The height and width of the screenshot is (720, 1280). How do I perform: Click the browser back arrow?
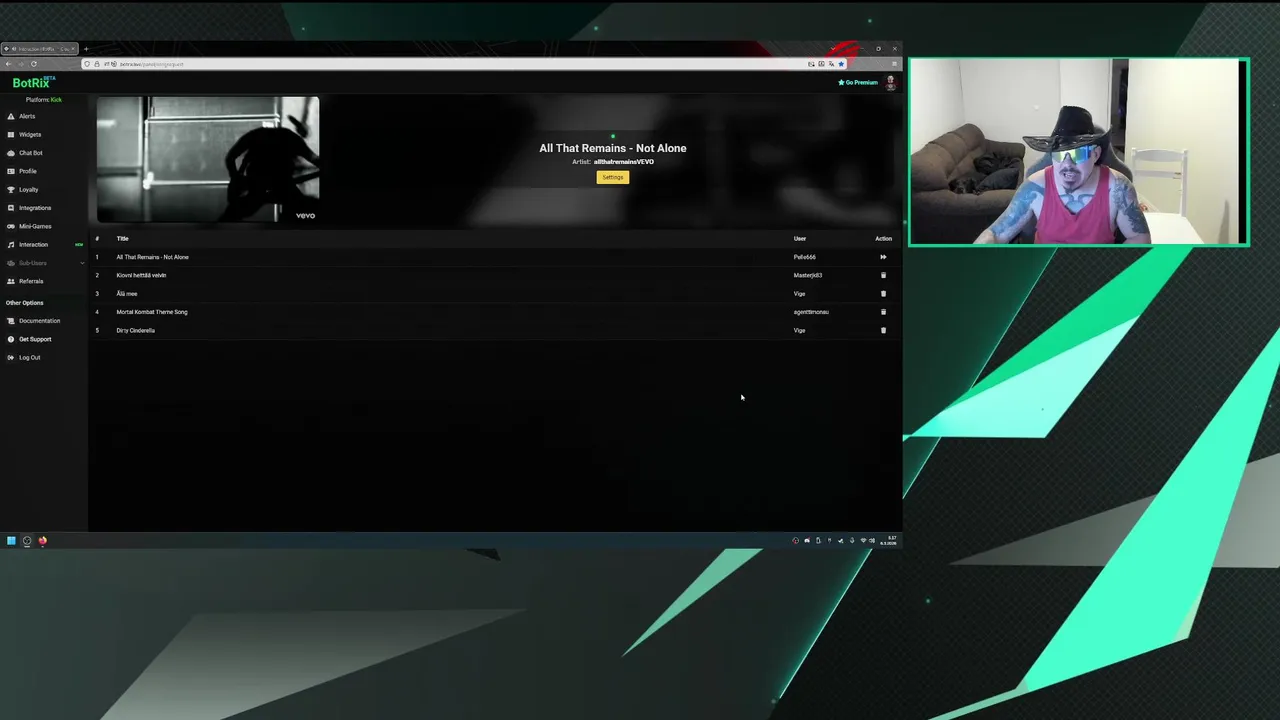pyautogui.click(x=8, y=64)
